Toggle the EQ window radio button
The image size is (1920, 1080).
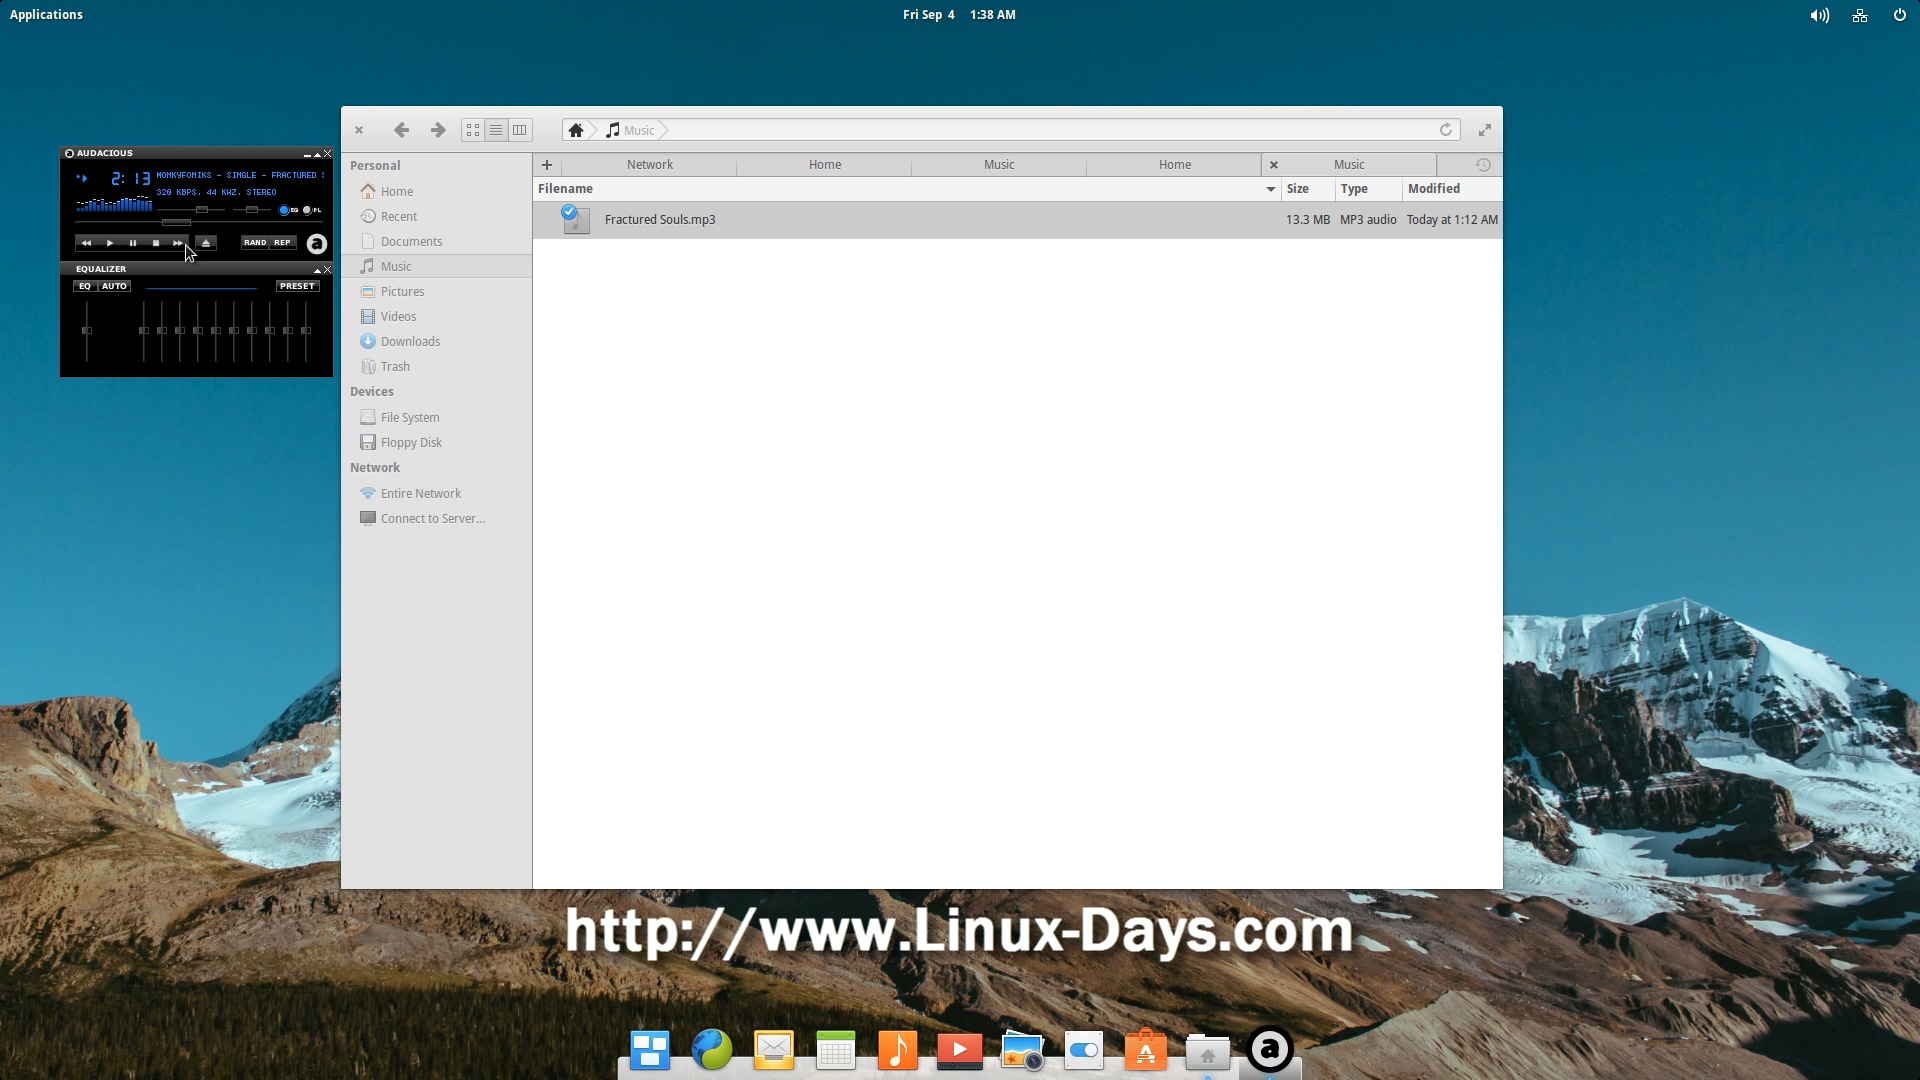(285, 210)
